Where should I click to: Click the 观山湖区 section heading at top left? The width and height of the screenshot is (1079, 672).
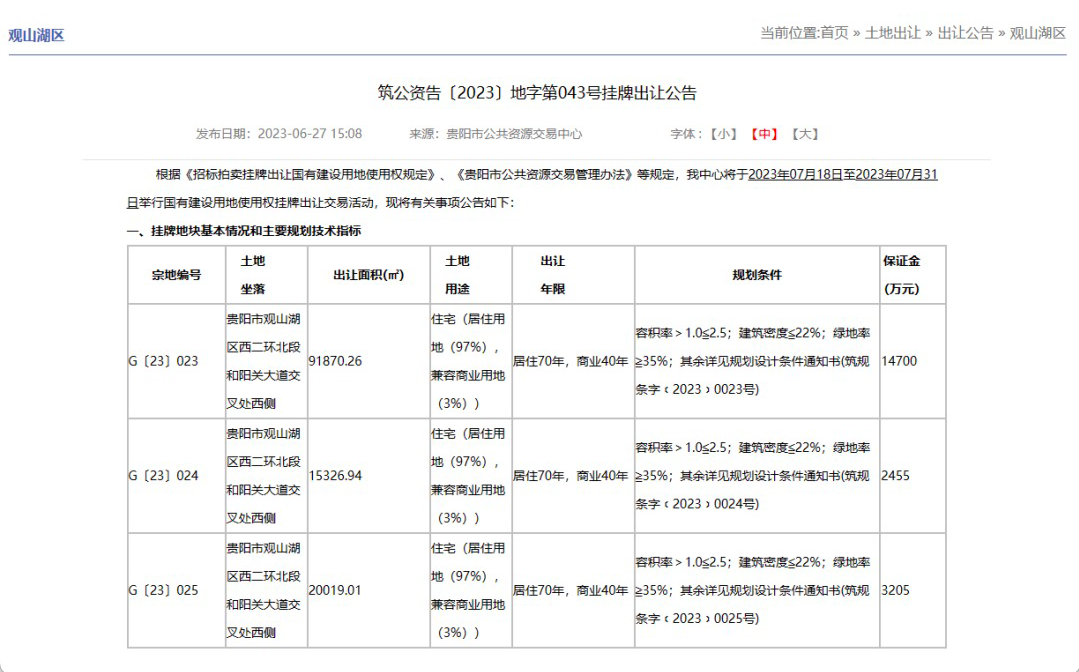tap(36, 35)
